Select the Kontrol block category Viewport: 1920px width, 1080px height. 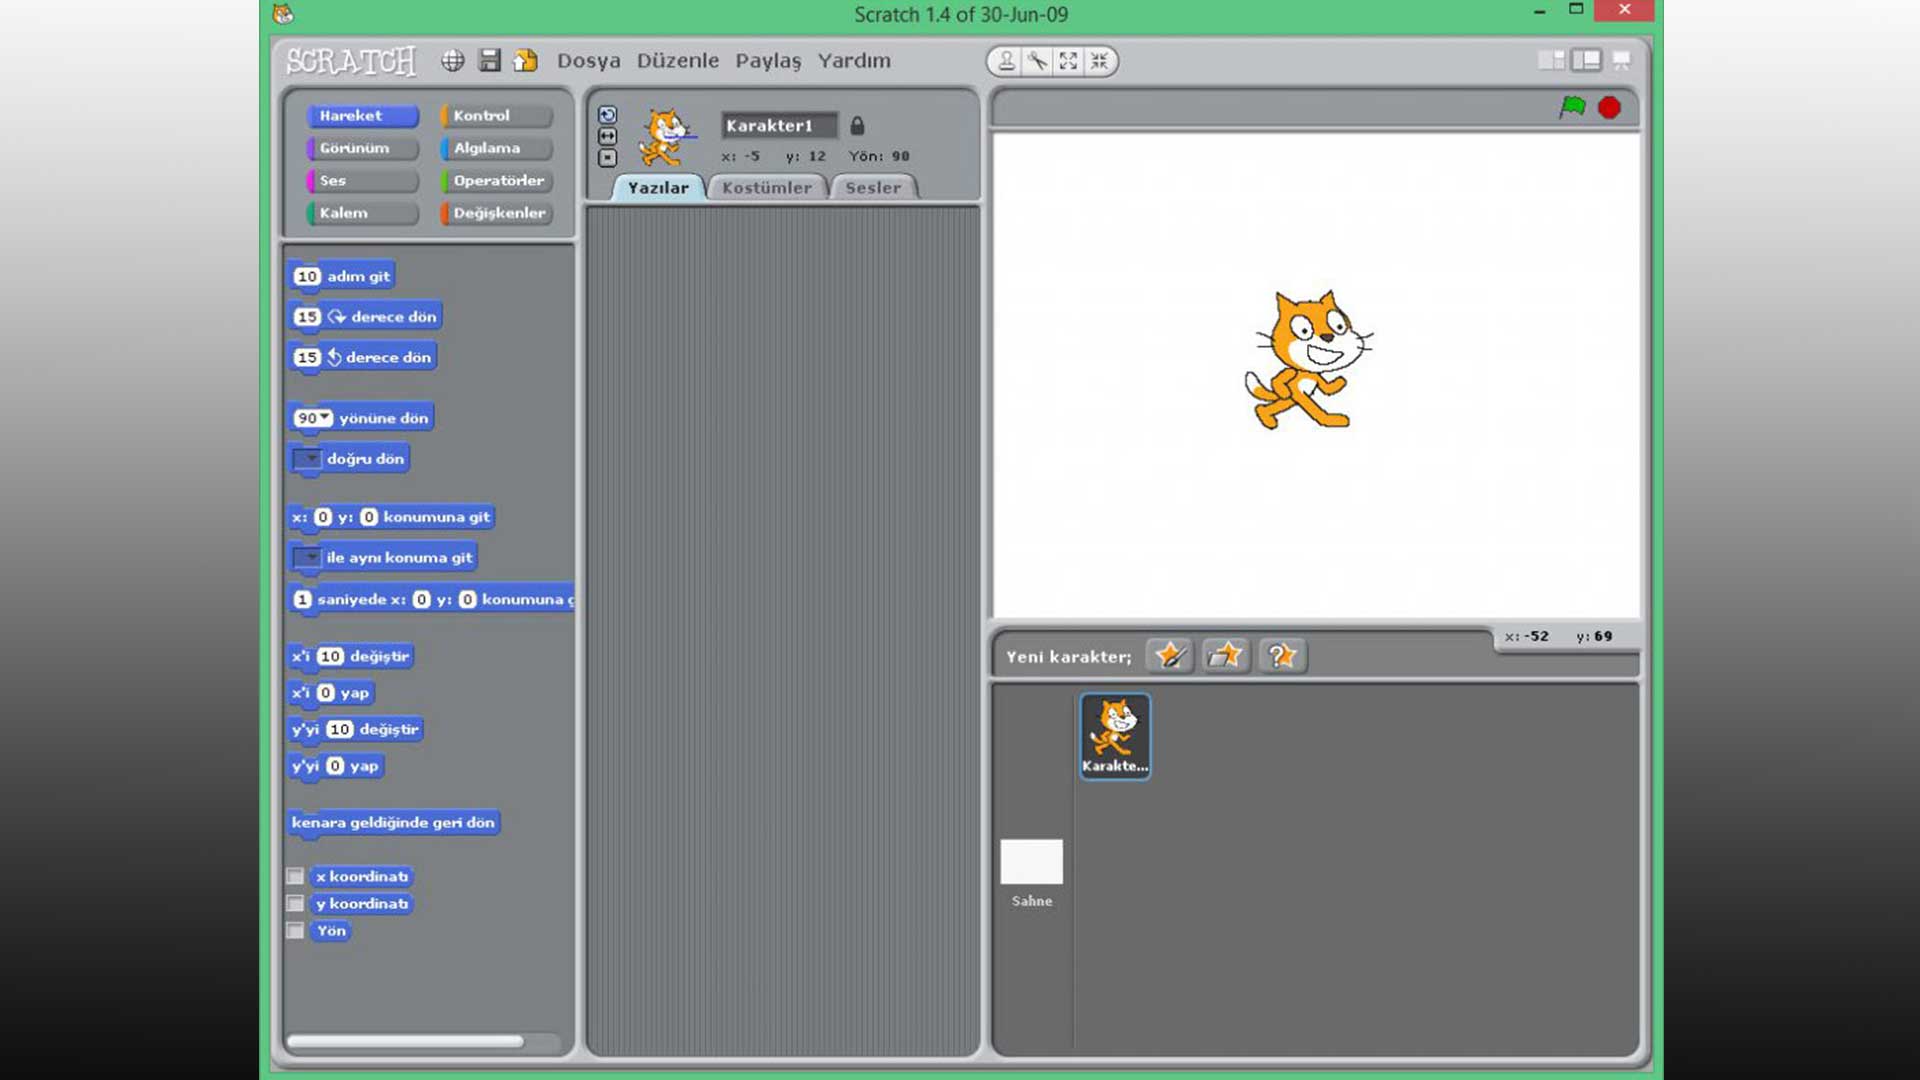(x=496, y=115)
